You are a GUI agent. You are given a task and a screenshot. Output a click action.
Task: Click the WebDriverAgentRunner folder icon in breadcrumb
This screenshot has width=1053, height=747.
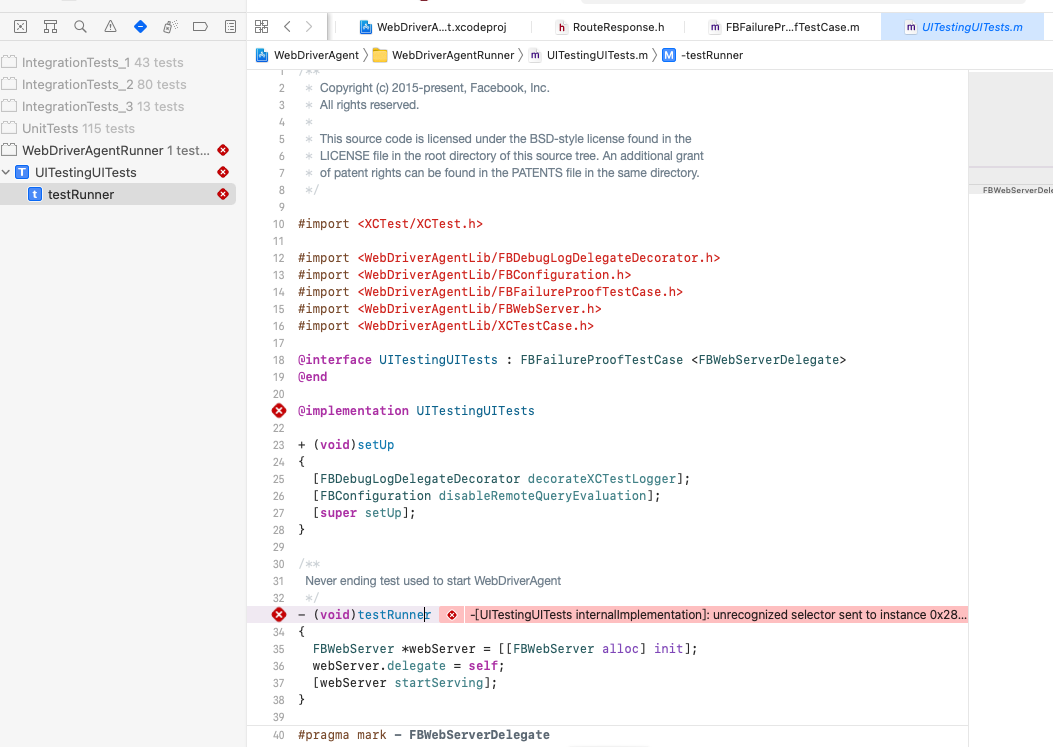(x=380, y=55)
